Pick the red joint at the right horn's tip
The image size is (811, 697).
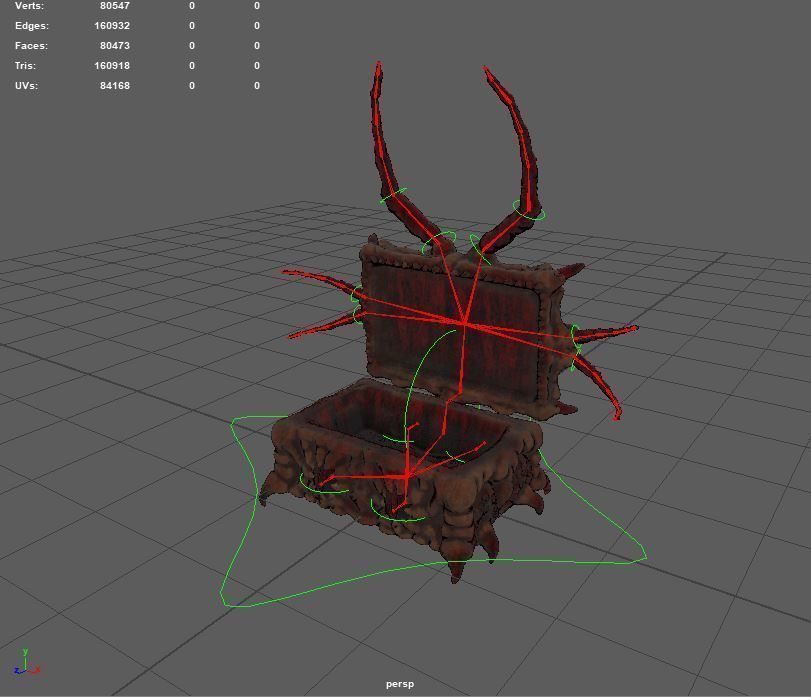[485, 68]
